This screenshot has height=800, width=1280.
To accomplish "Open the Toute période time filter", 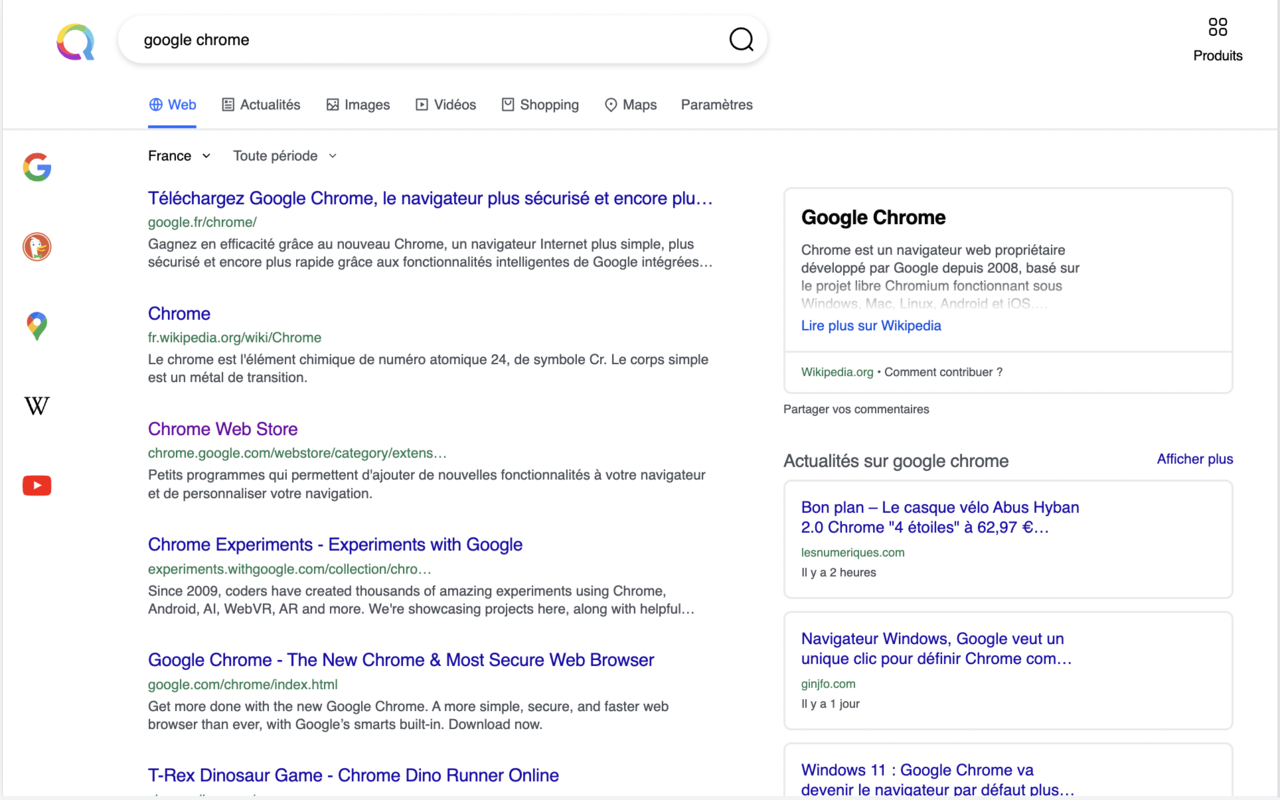I will coord(285,156).
